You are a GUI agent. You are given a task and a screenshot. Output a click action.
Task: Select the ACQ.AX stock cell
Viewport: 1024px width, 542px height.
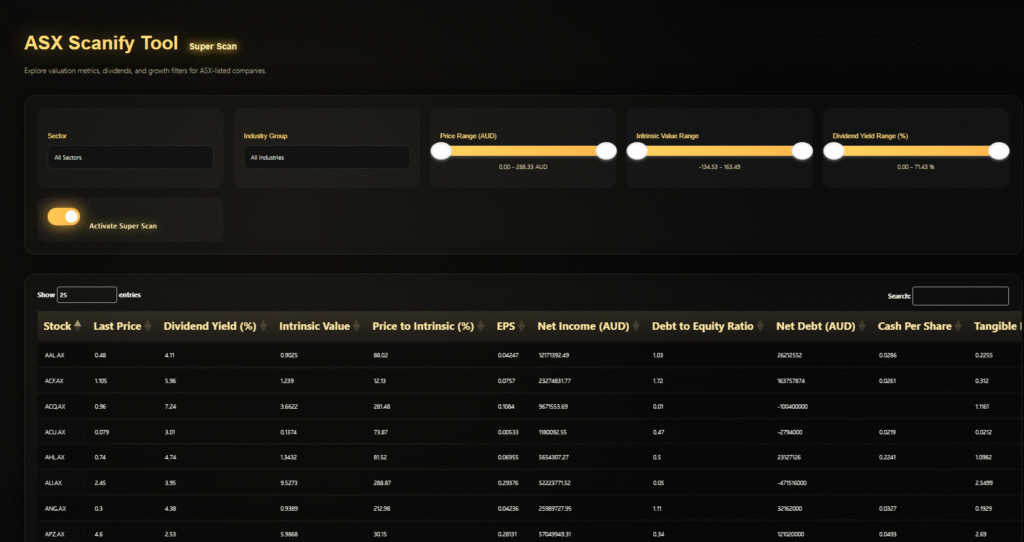pos(55,406)
